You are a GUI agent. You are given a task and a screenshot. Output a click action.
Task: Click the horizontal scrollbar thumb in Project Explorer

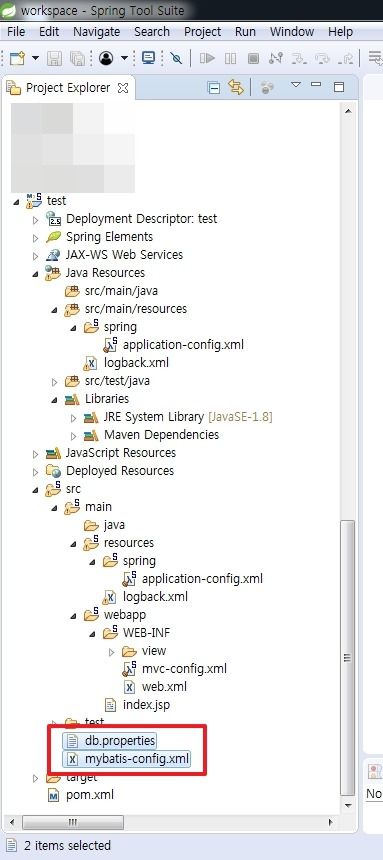tap(73, 822)
